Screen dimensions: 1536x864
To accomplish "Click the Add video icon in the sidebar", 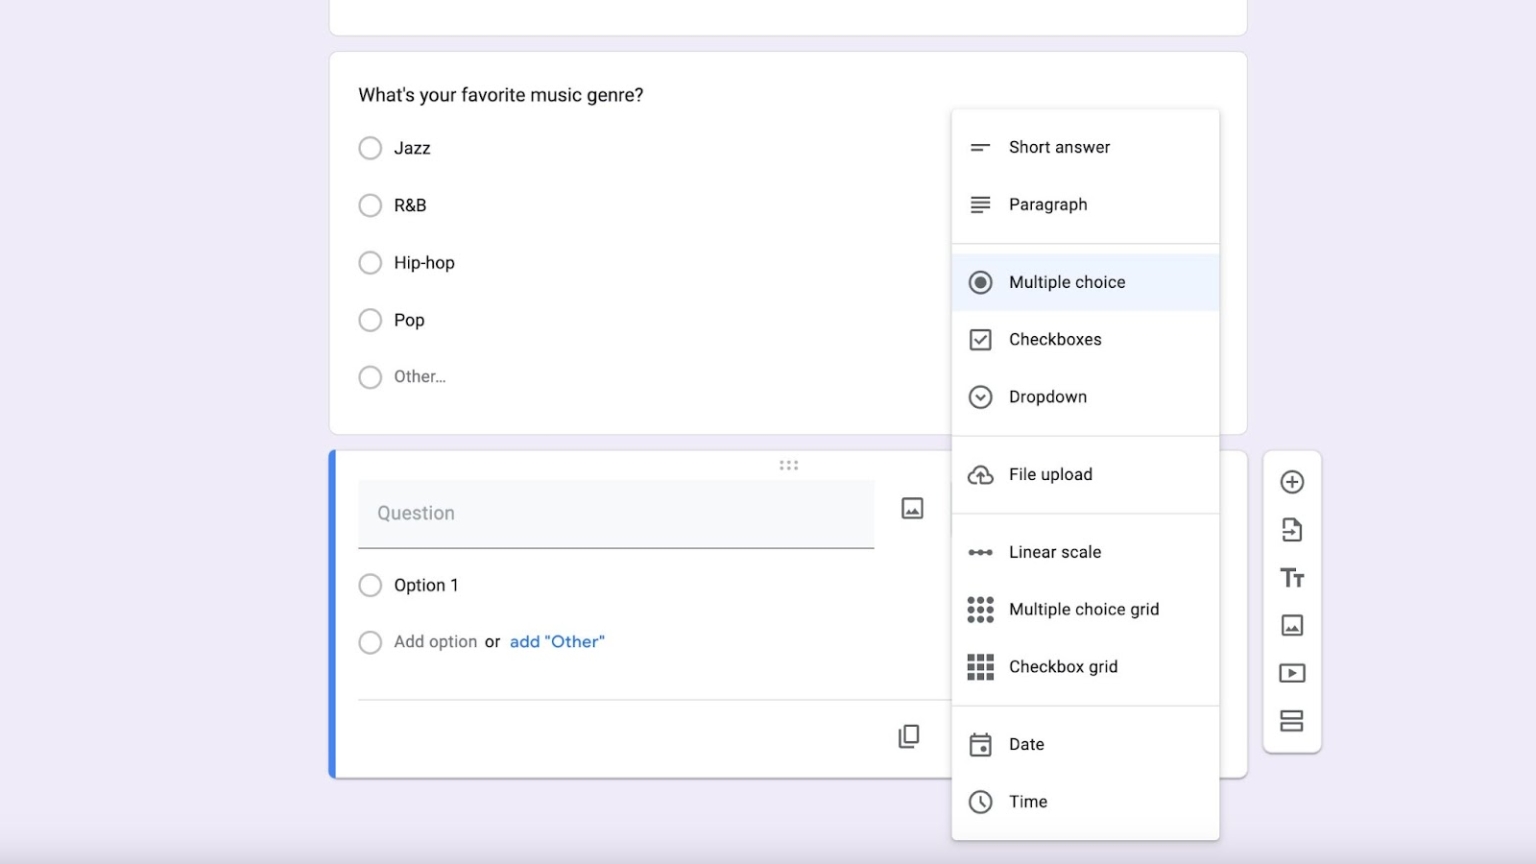I will 1292,672.
